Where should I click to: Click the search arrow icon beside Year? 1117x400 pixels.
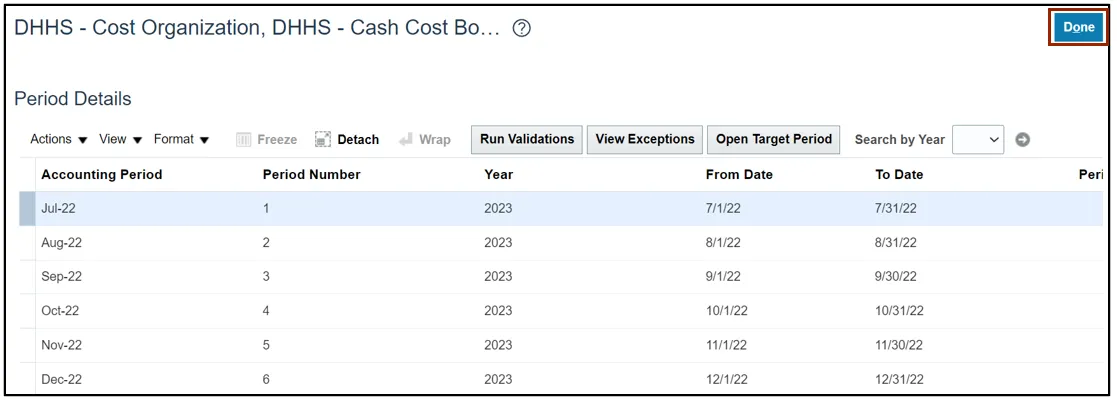(1022, 140)
